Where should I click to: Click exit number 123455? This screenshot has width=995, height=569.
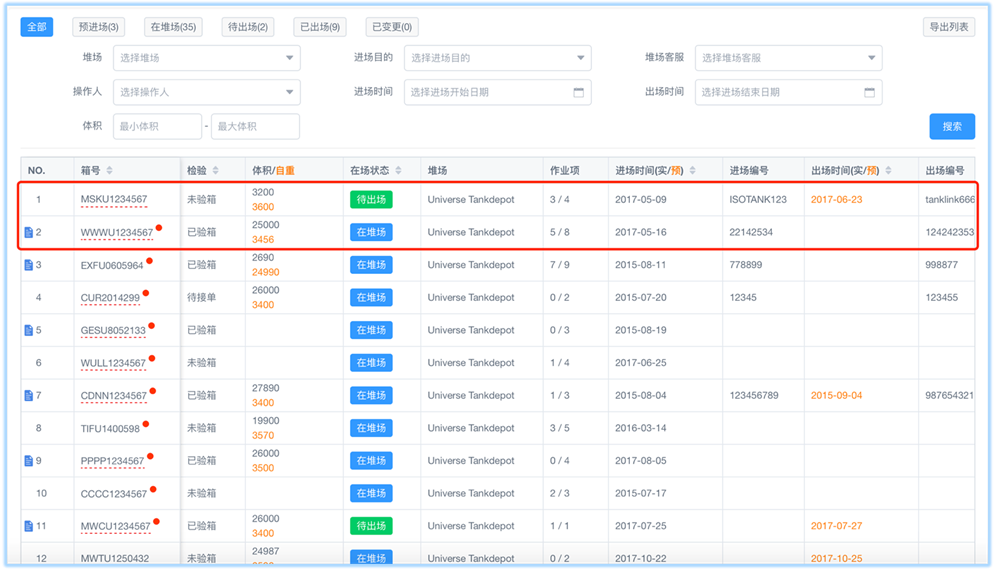point(942,298)
